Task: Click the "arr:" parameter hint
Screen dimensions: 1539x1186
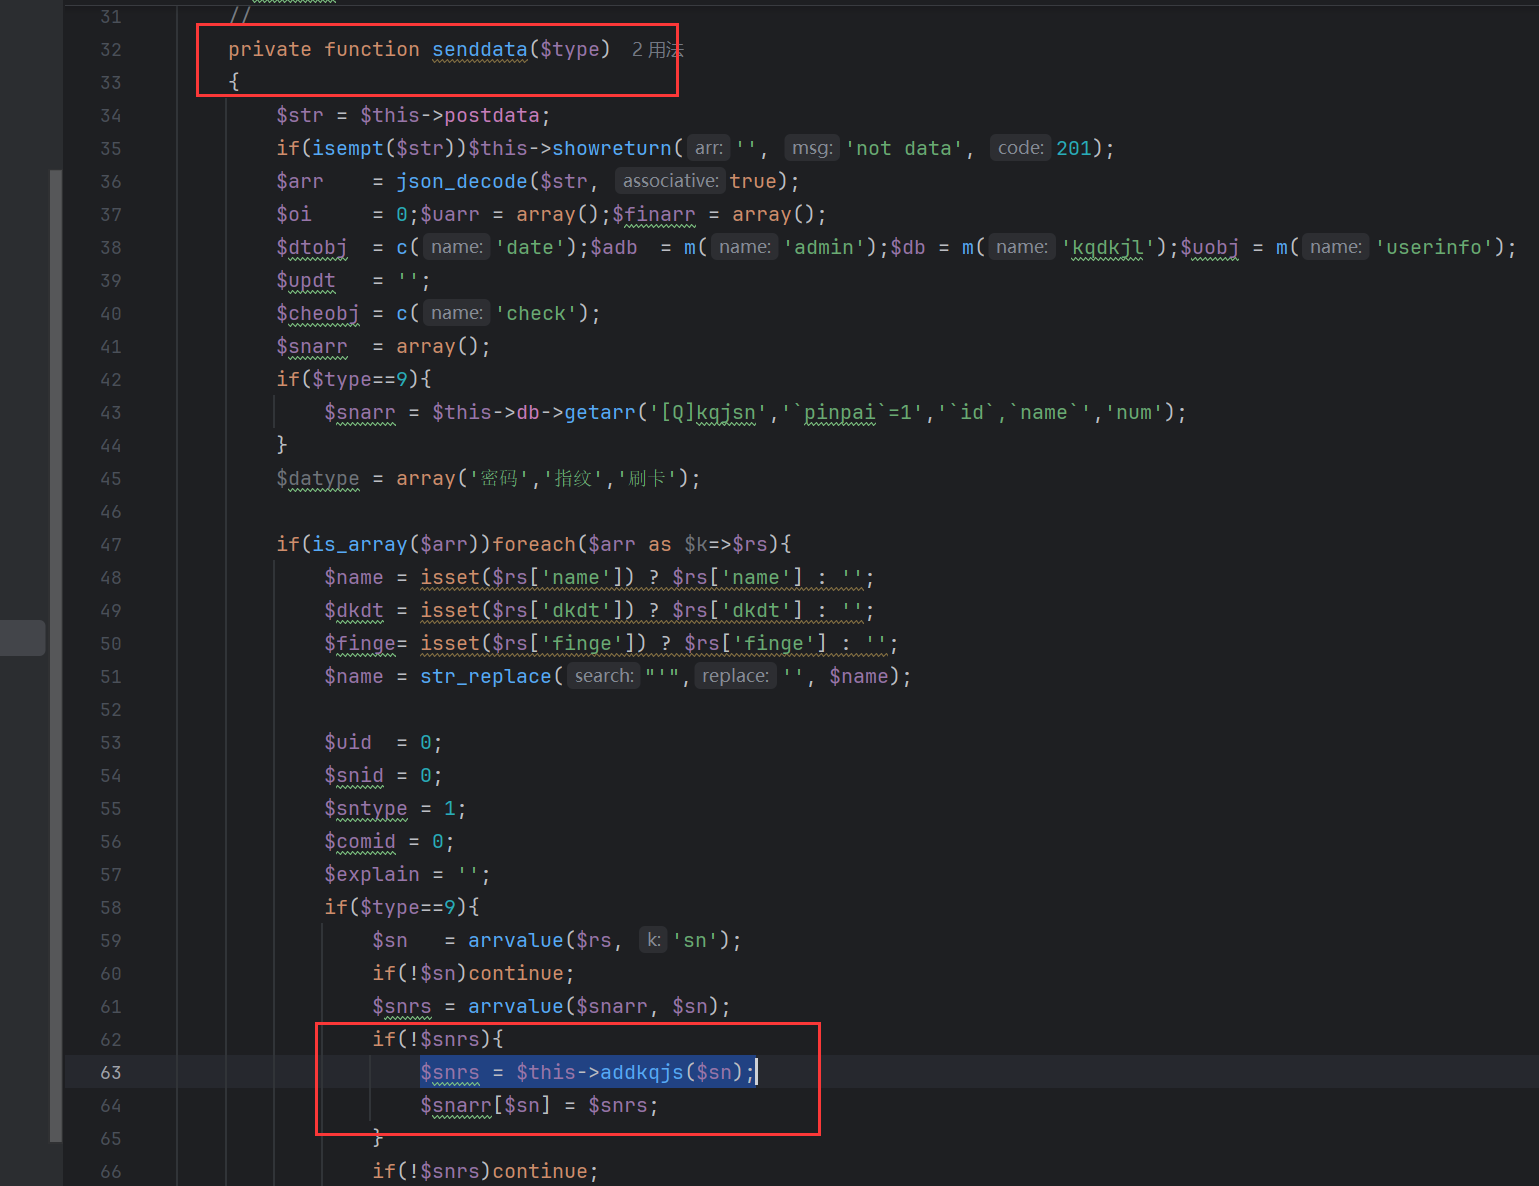Action: point(709,148)
